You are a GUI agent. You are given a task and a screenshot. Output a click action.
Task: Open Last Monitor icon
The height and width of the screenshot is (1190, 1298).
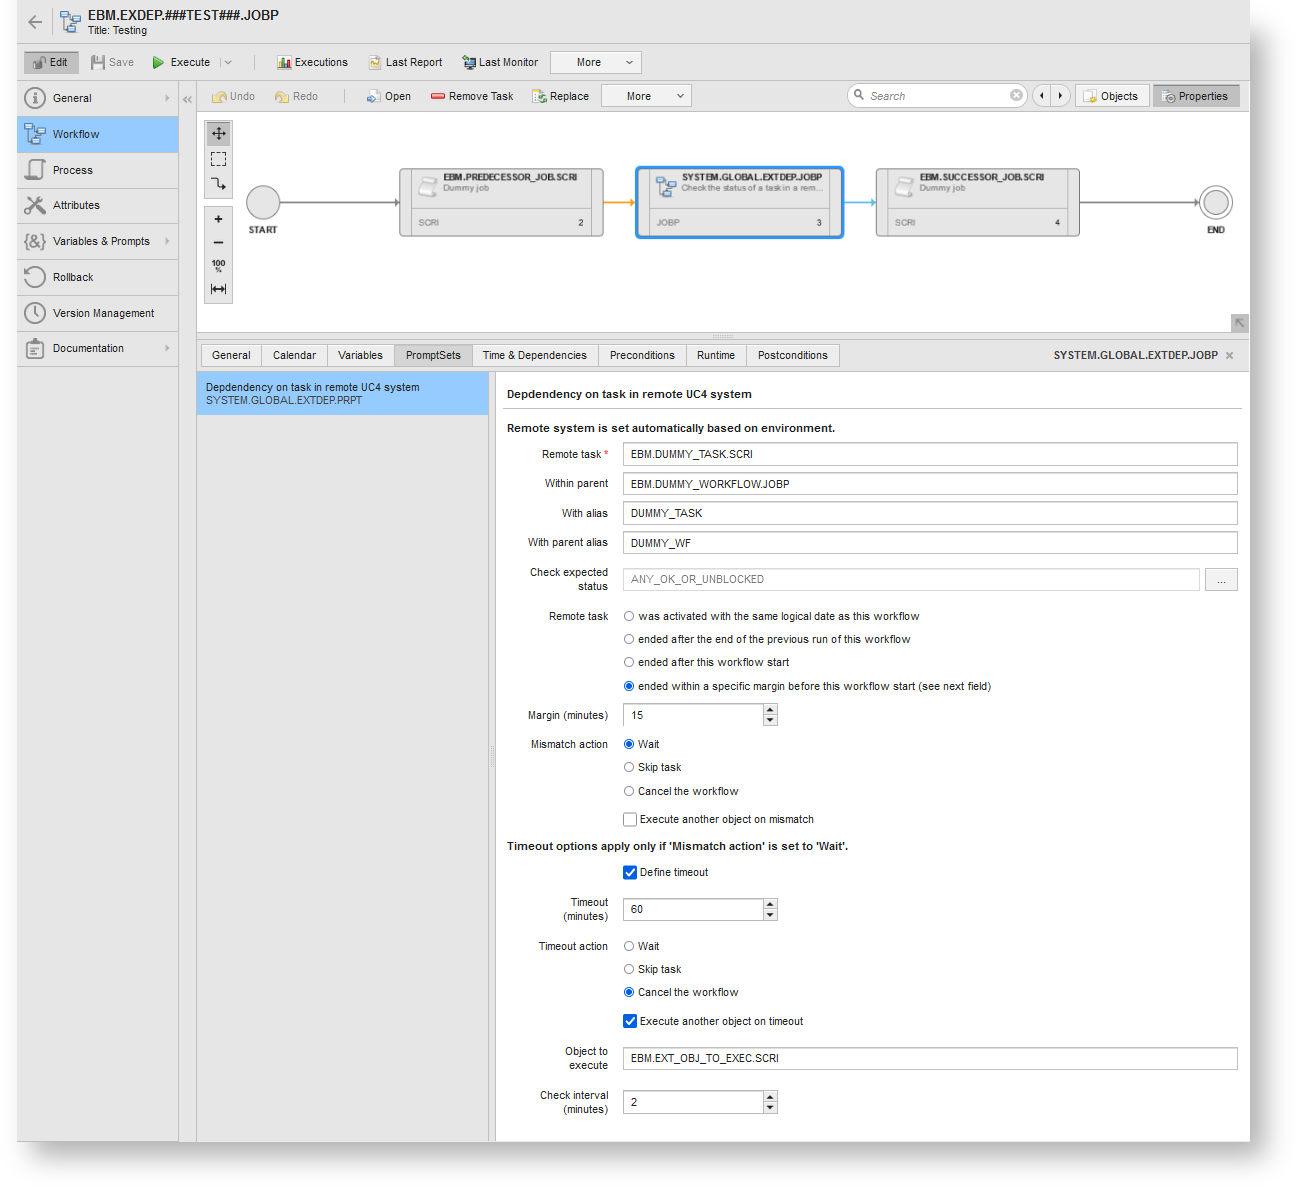pos(468,62)
